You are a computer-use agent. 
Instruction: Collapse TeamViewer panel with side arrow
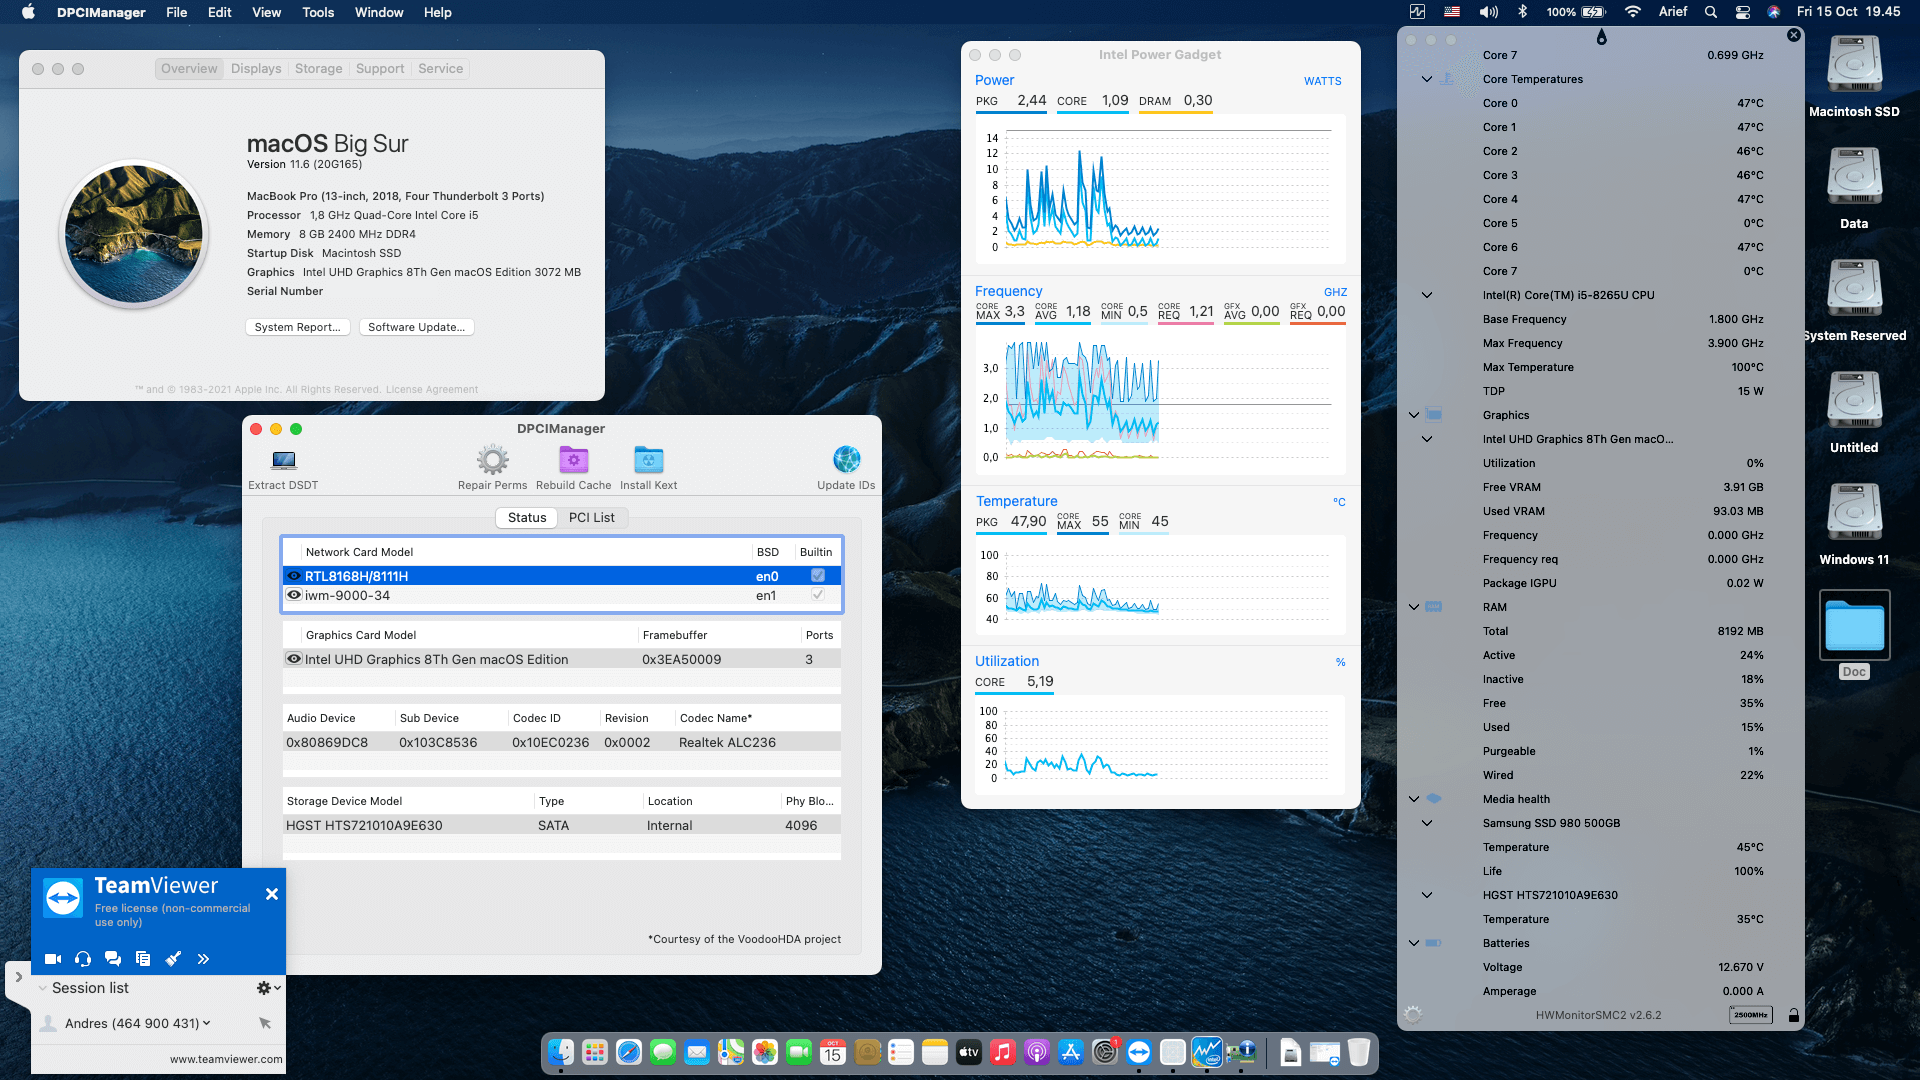19,977
